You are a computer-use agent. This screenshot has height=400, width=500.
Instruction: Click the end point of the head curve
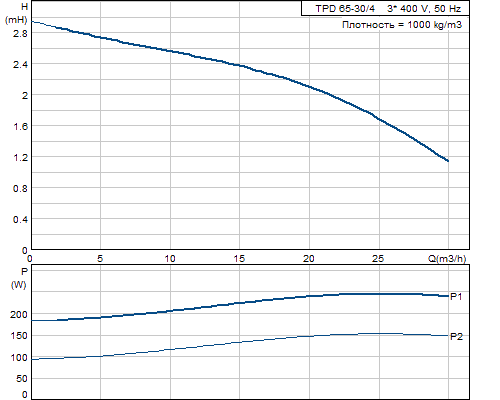[x=448, y=161]
